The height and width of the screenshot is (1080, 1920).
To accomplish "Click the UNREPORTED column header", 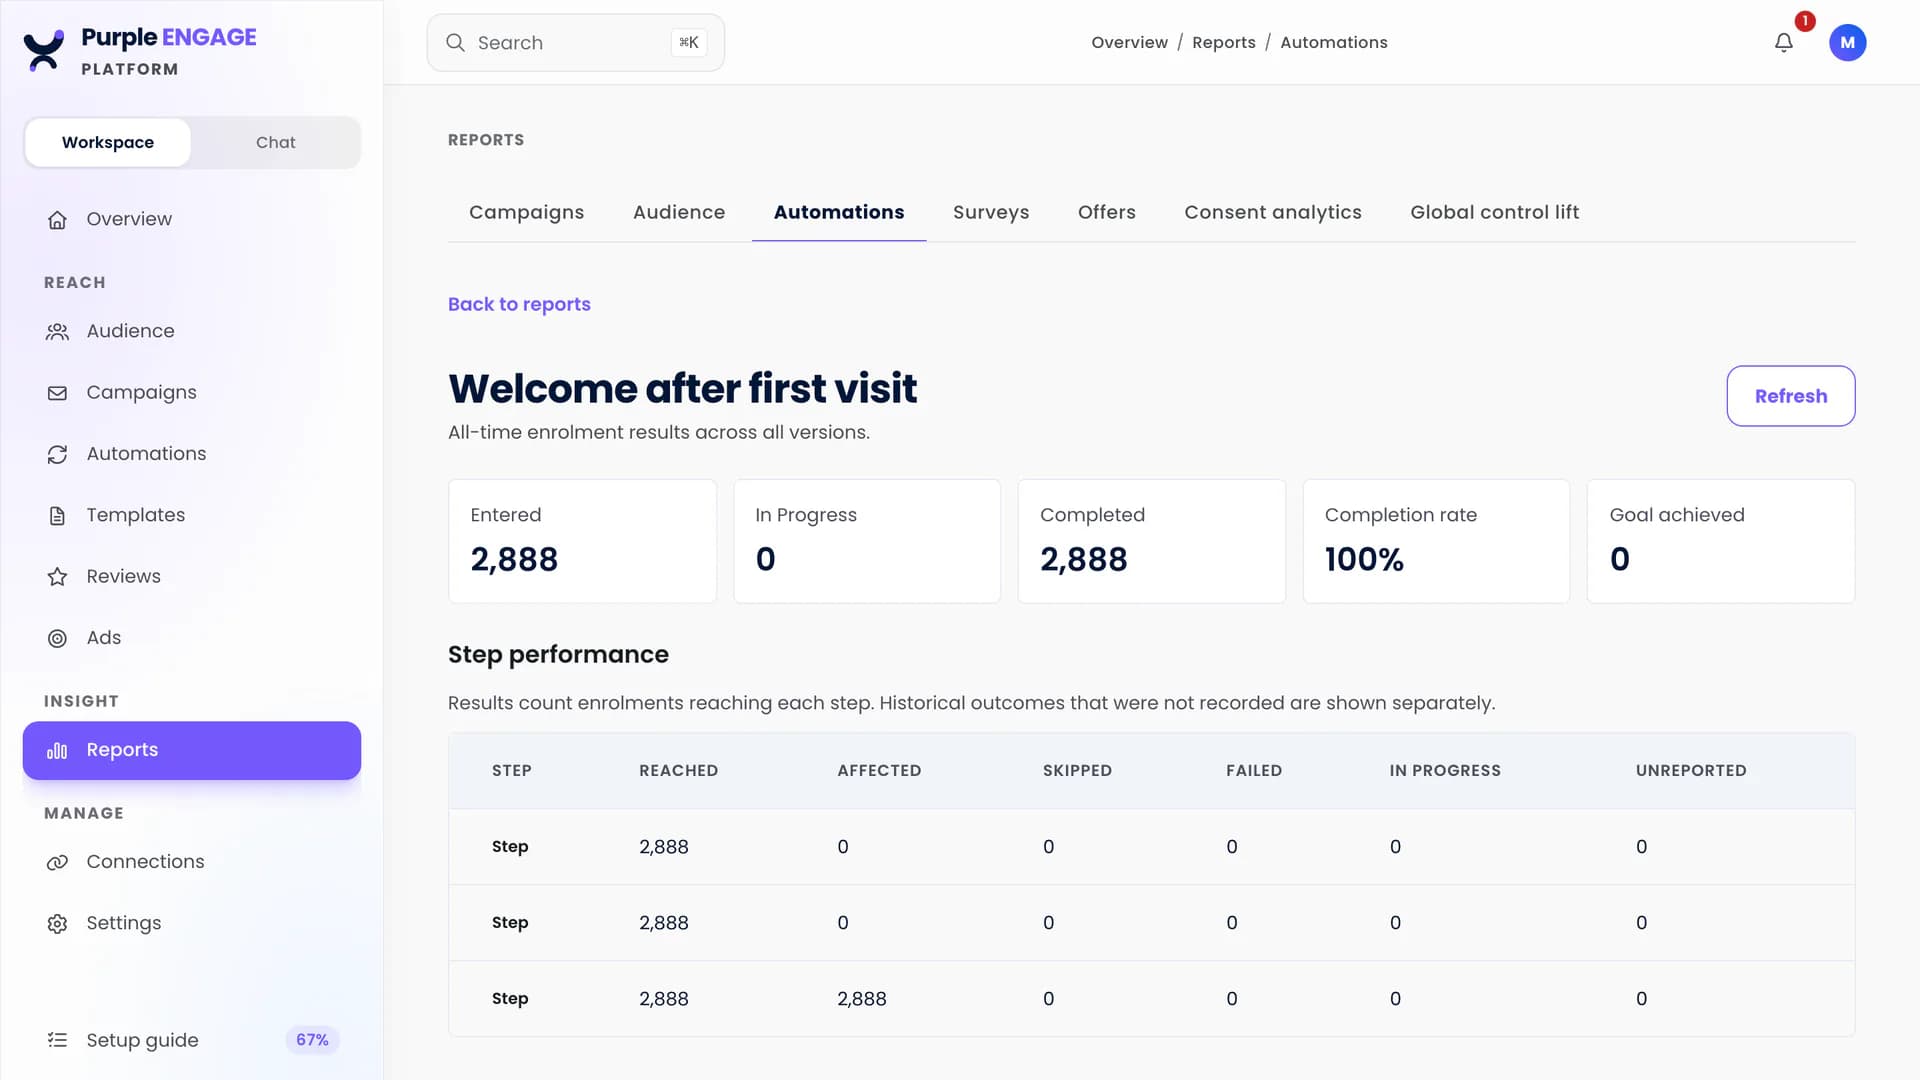I will (x=1691, y=771).
